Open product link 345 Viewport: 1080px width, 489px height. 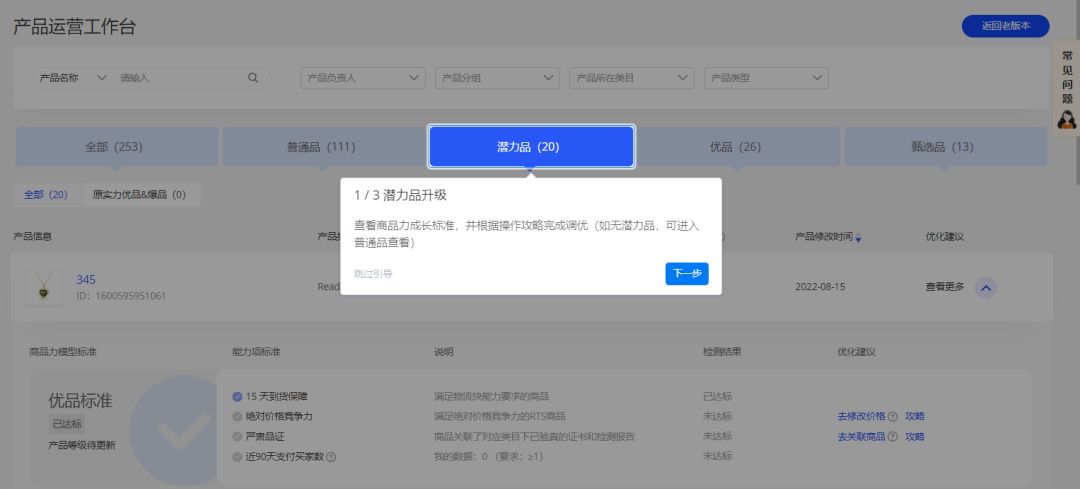click(86, 280)
